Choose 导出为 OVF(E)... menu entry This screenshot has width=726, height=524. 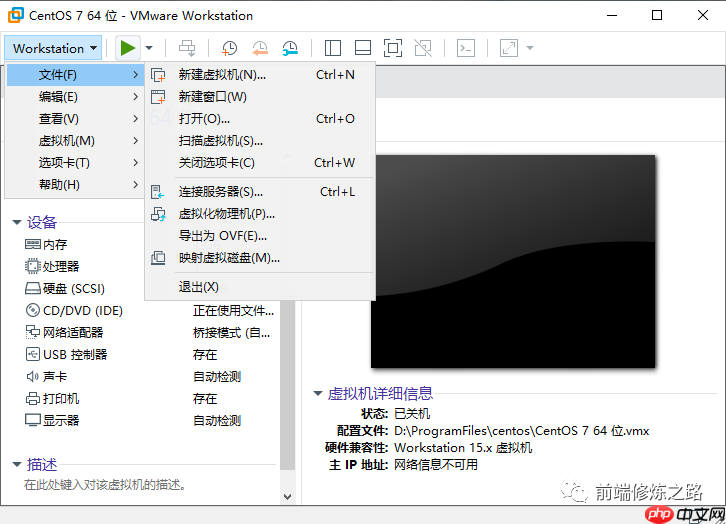pos(260,236)
